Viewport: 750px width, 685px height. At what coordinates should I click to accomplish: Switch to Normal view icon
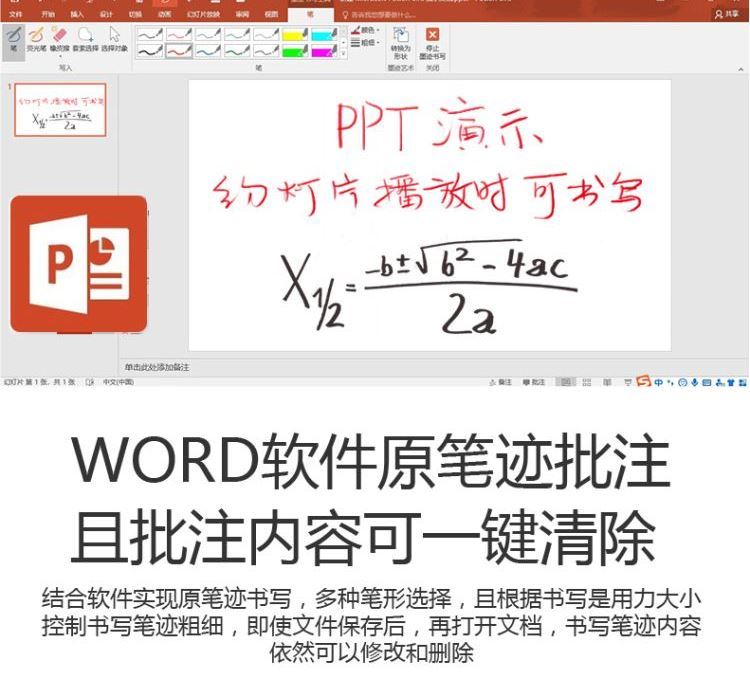tap(566, 382)
